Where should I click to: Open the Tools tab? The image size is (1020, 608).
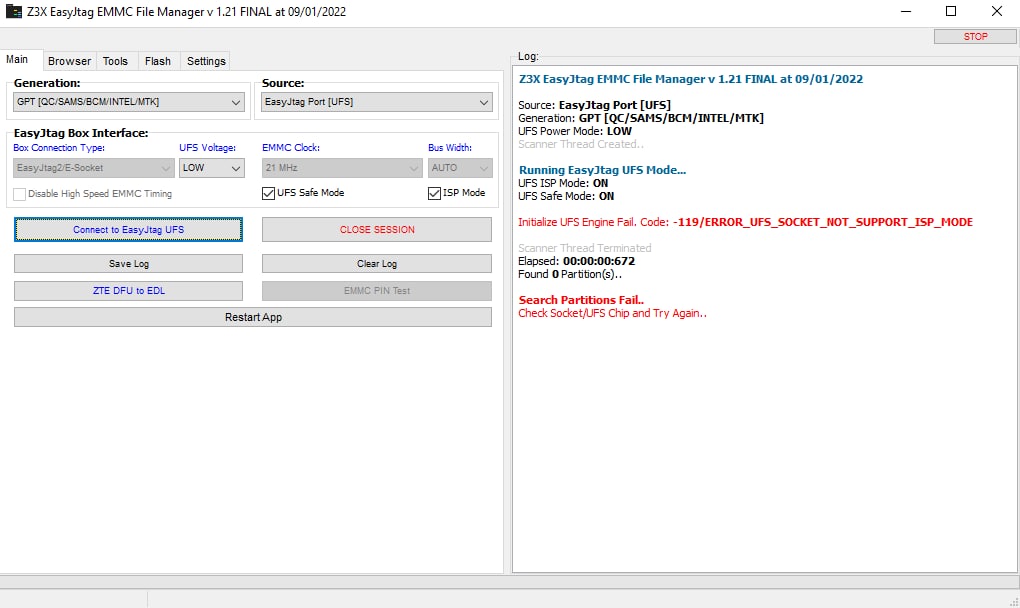(115, 61)
